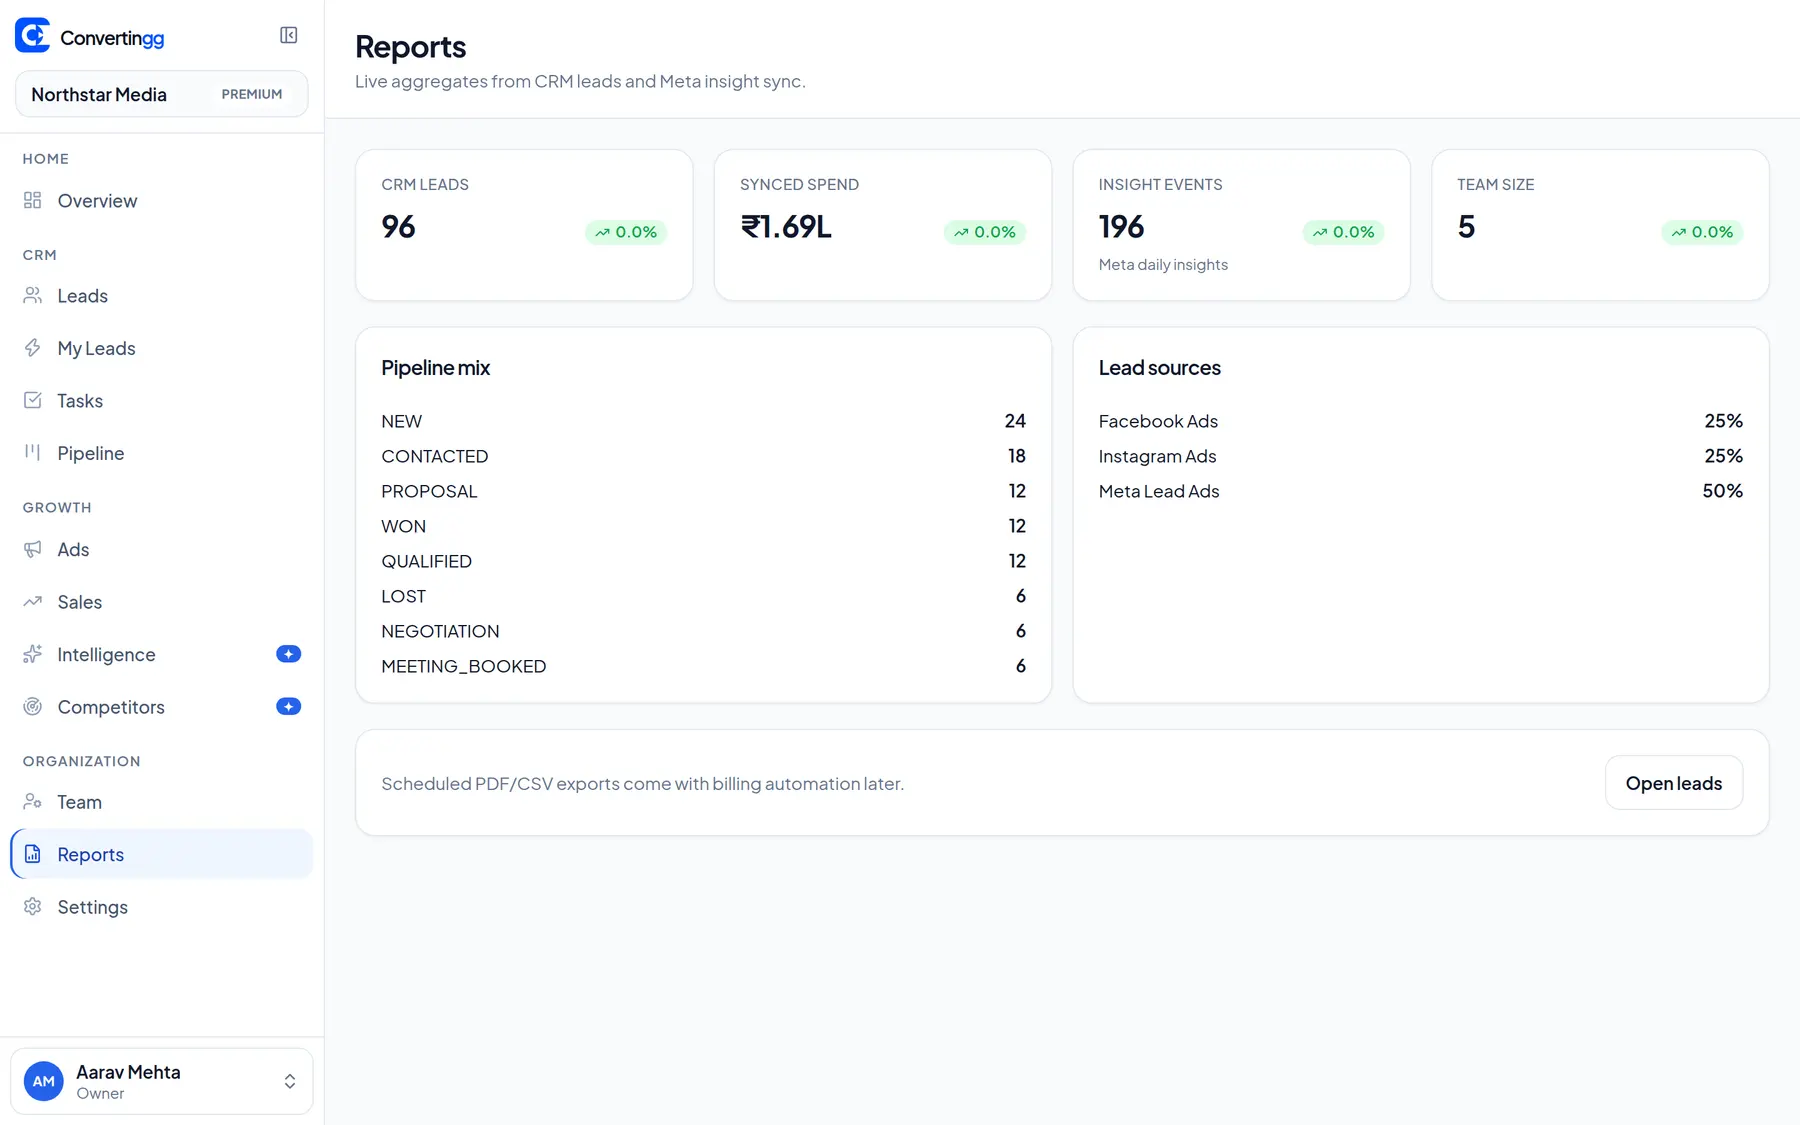This screenshot has height=1125, width=1800.
Task: Click the Team members icon
Action: (33, 802)
